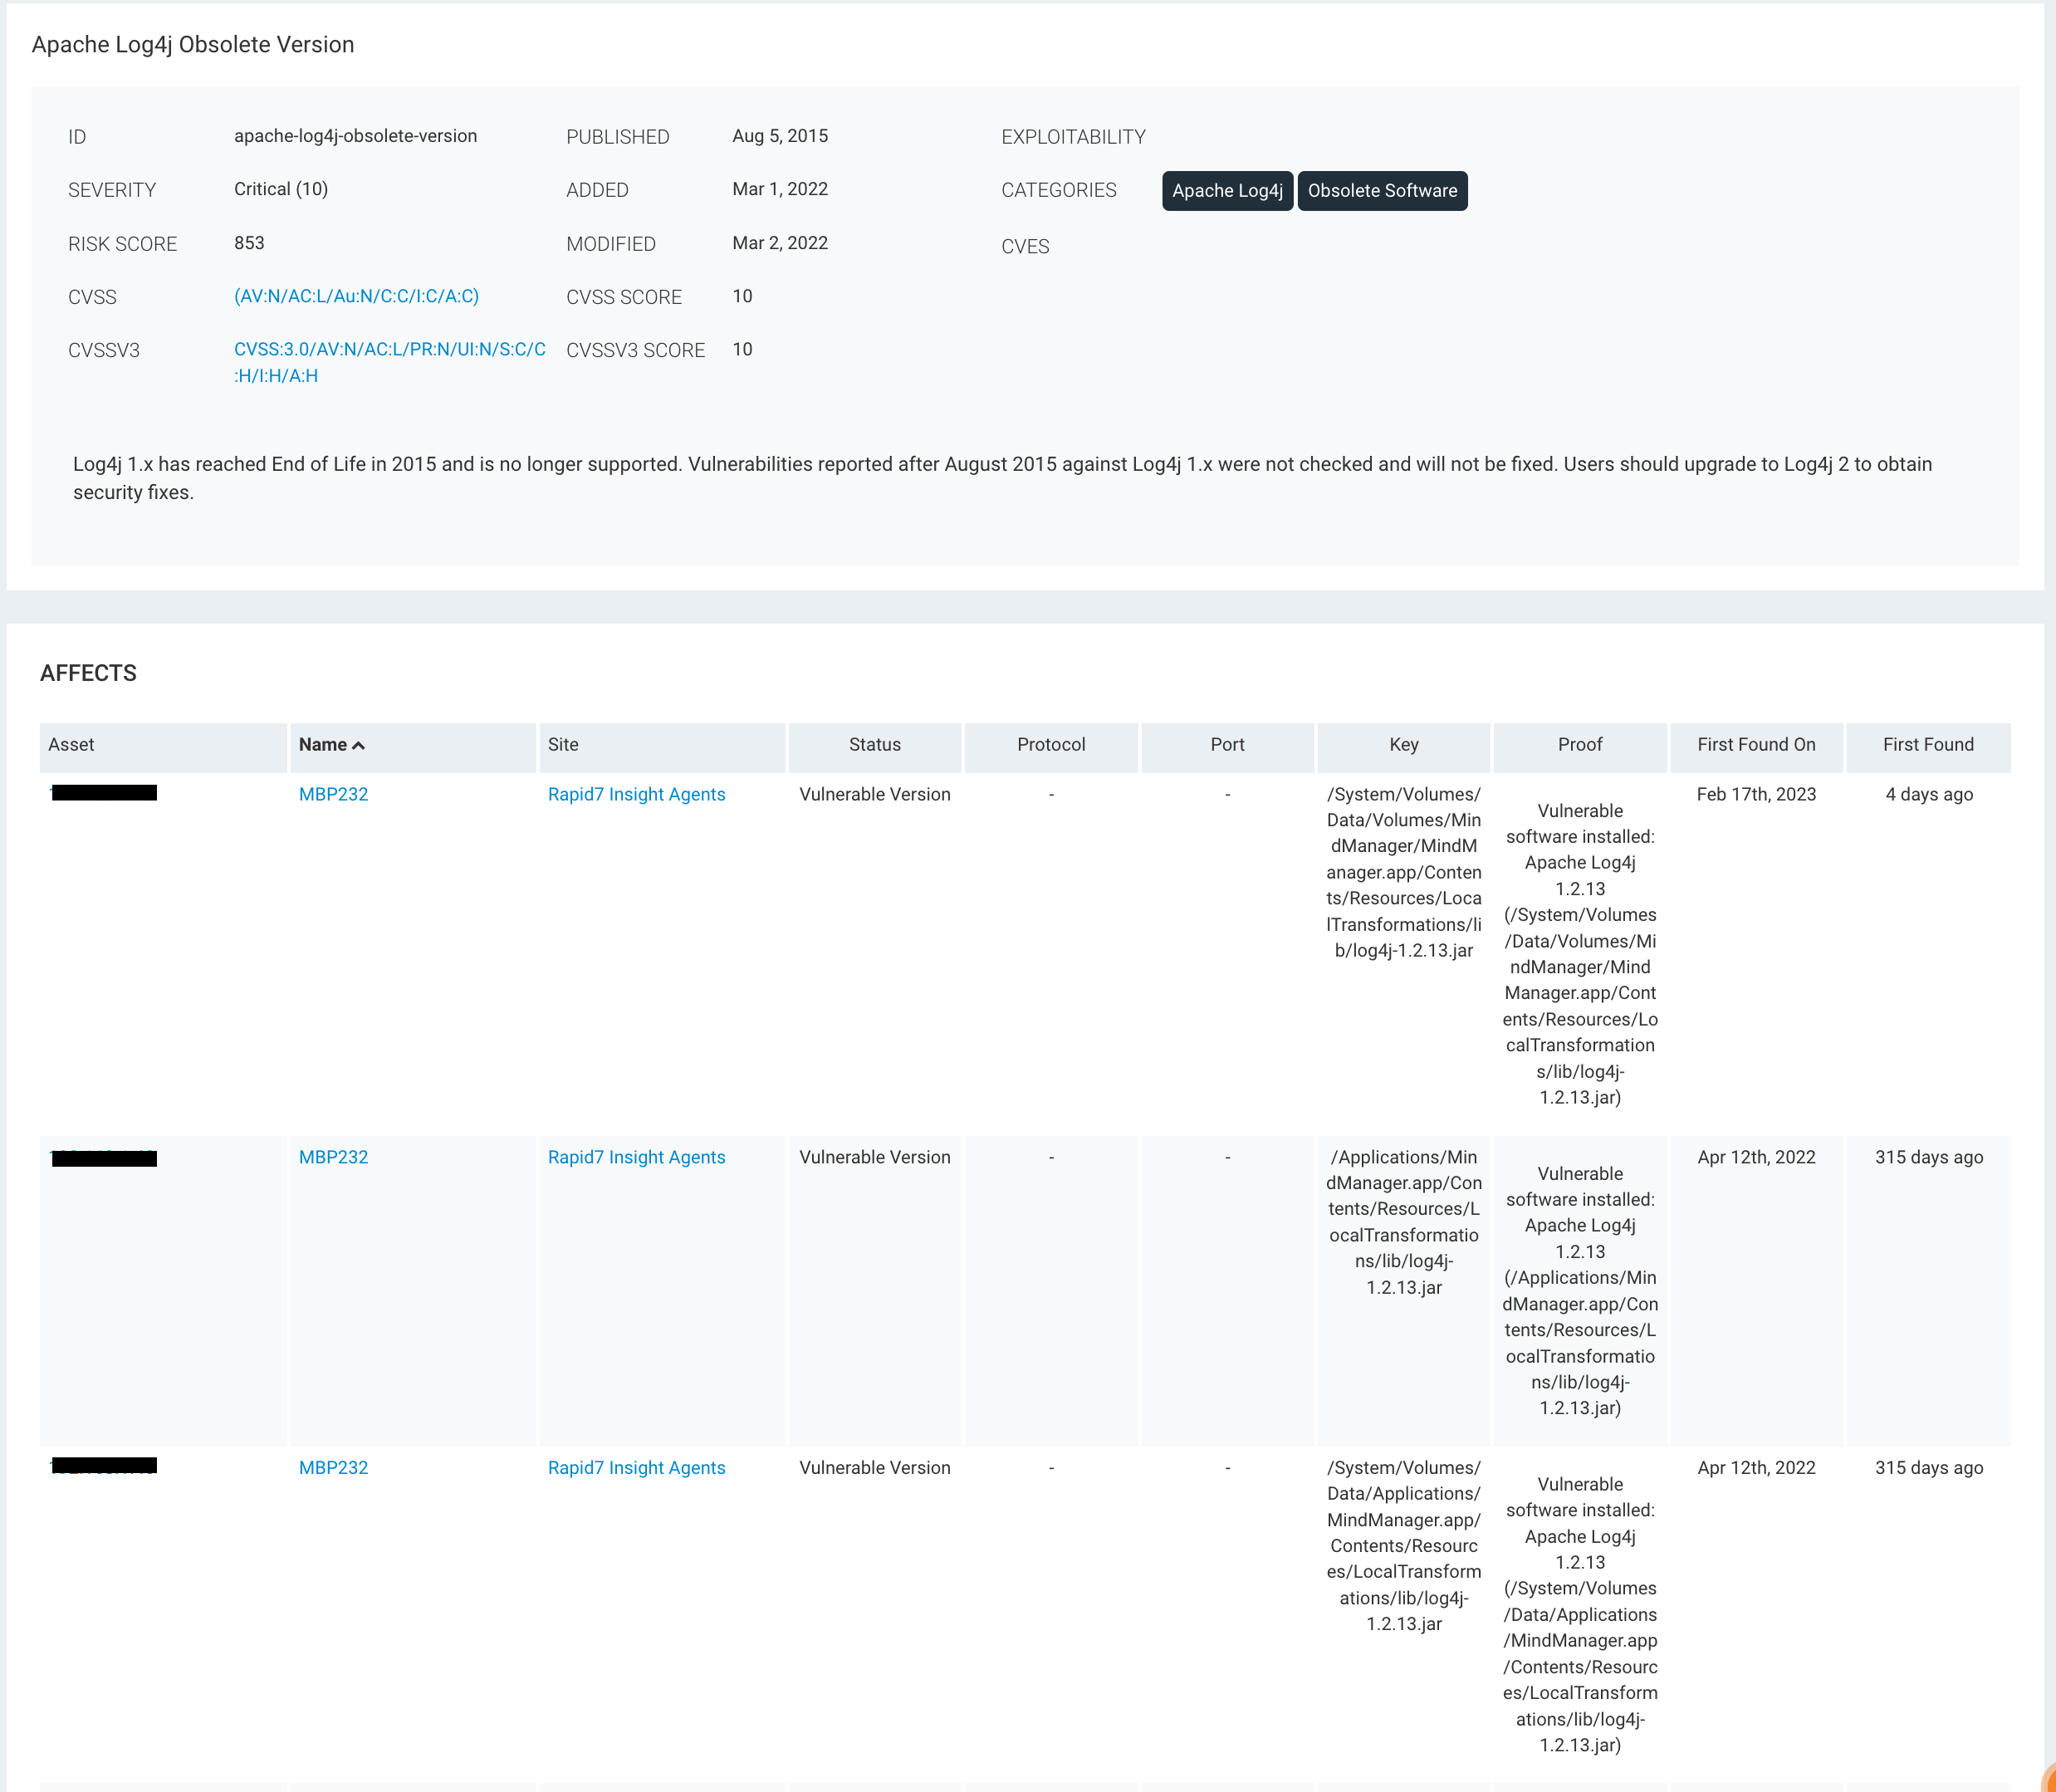Click the Proof column header
Image resolution: width=2056 pixels, height=1792 pixels.
coord(1579,744)
